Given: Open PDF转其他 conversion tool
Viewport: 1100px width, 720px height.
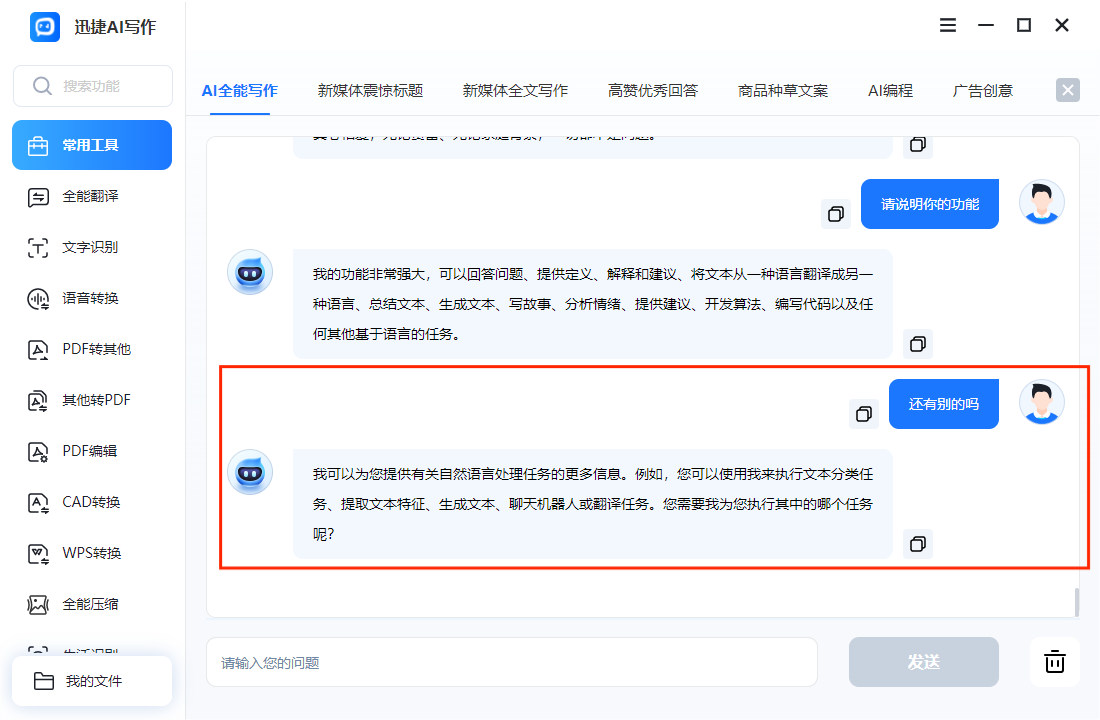Looking at the screenshot, I should coord(84,349).
